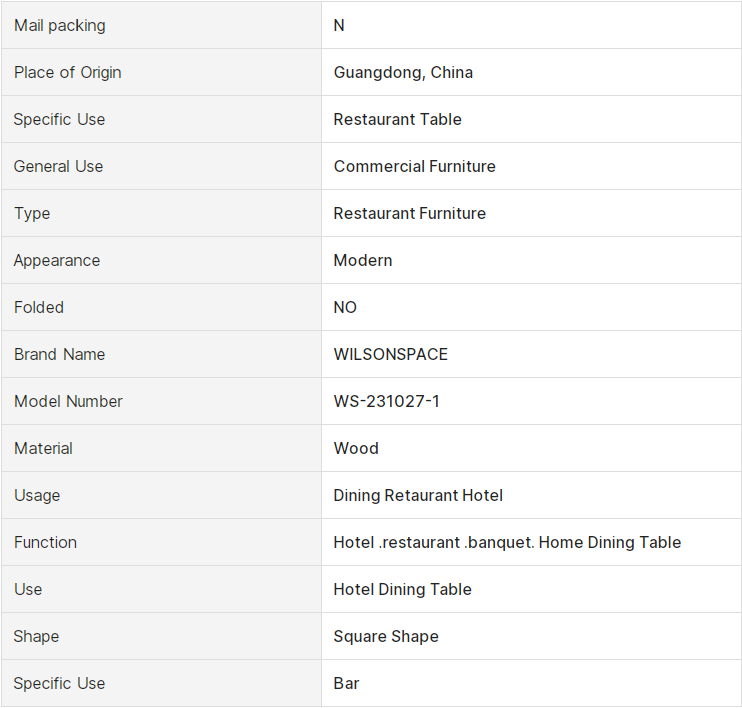This screenshot has height=708, width=742.
Task: Click the Hotel Dining Table value
Action: point(403,589)
